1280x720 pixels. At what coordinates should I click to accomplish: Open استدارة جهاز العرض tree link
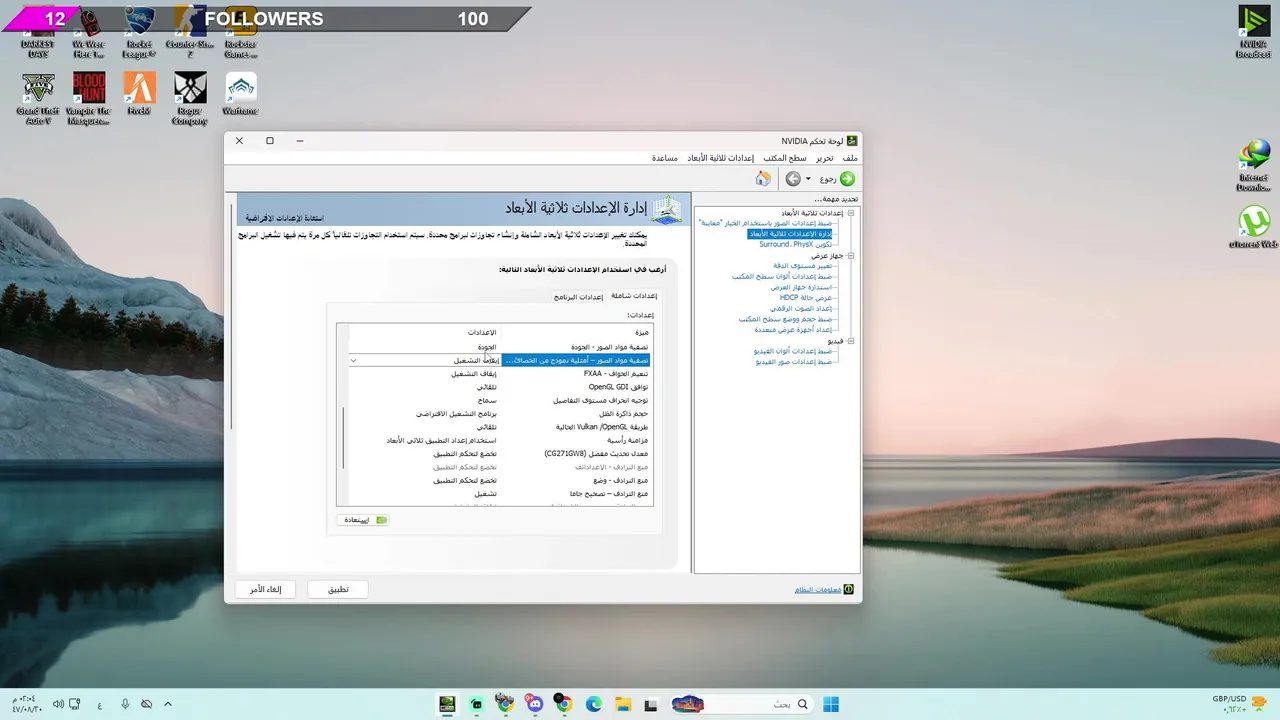pos(801,287)
